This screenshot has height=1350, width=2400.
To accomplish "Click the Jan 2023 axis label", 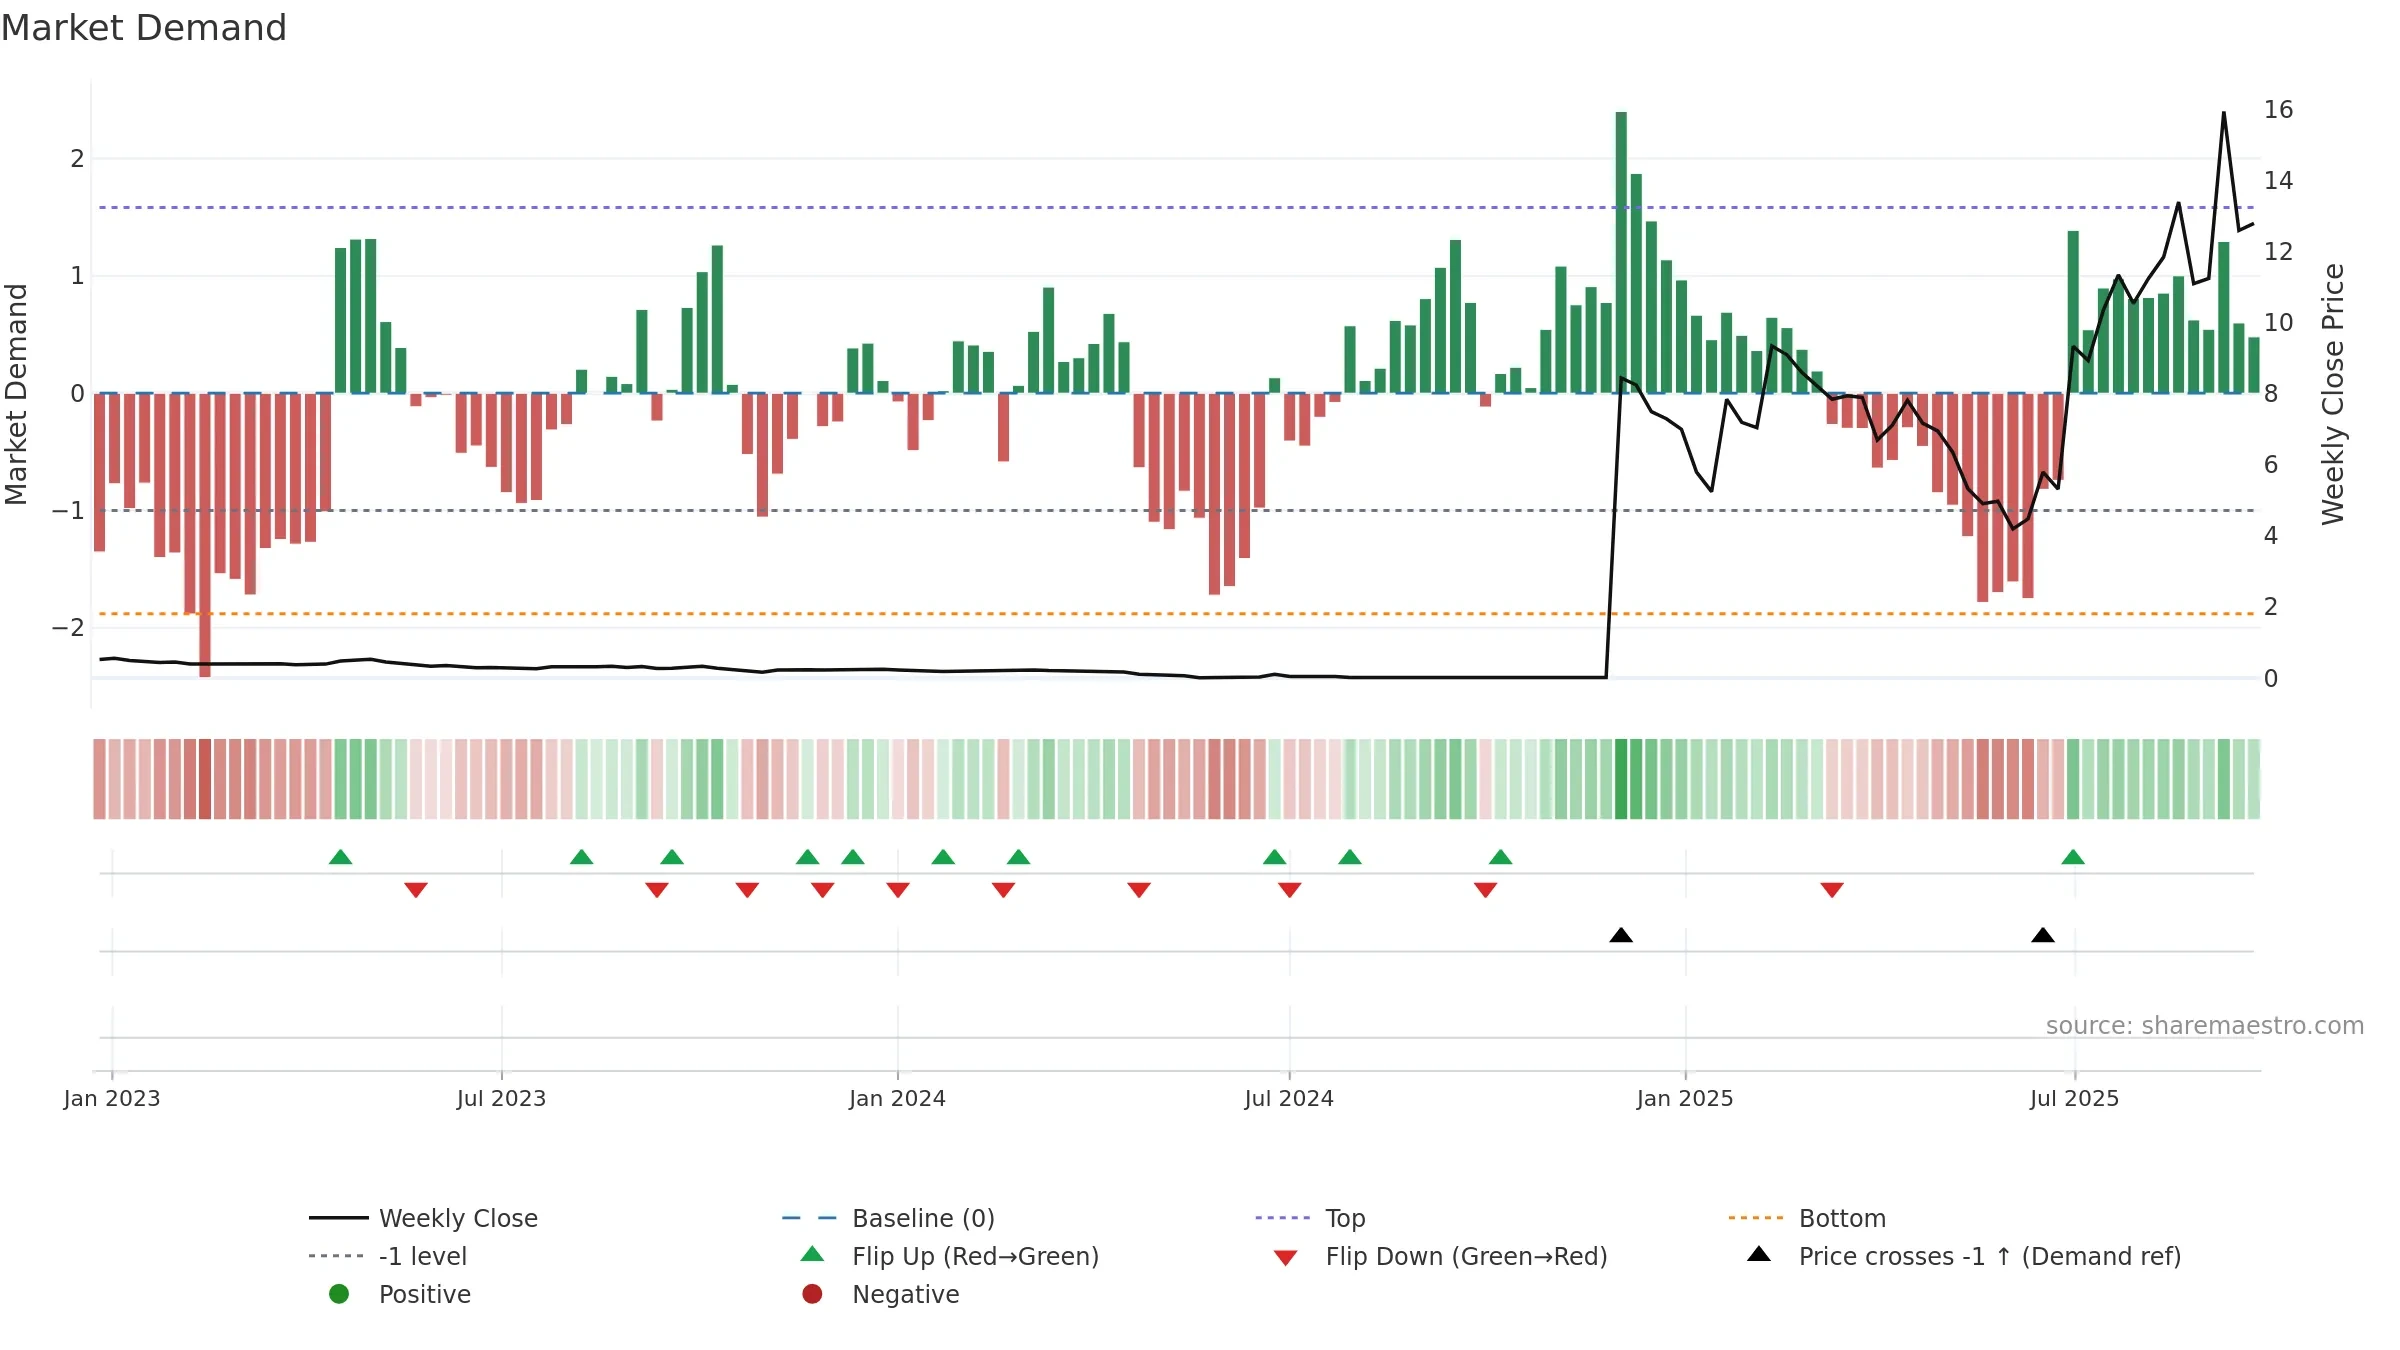I will point(112,1099).
